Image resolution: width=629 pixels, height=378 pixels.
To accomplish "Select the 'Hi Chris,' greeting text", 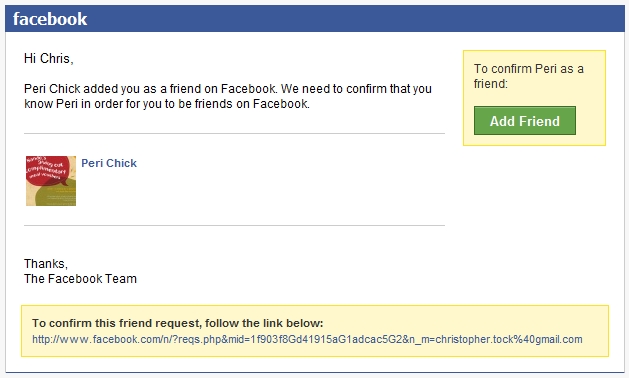I will click(49, 59).
